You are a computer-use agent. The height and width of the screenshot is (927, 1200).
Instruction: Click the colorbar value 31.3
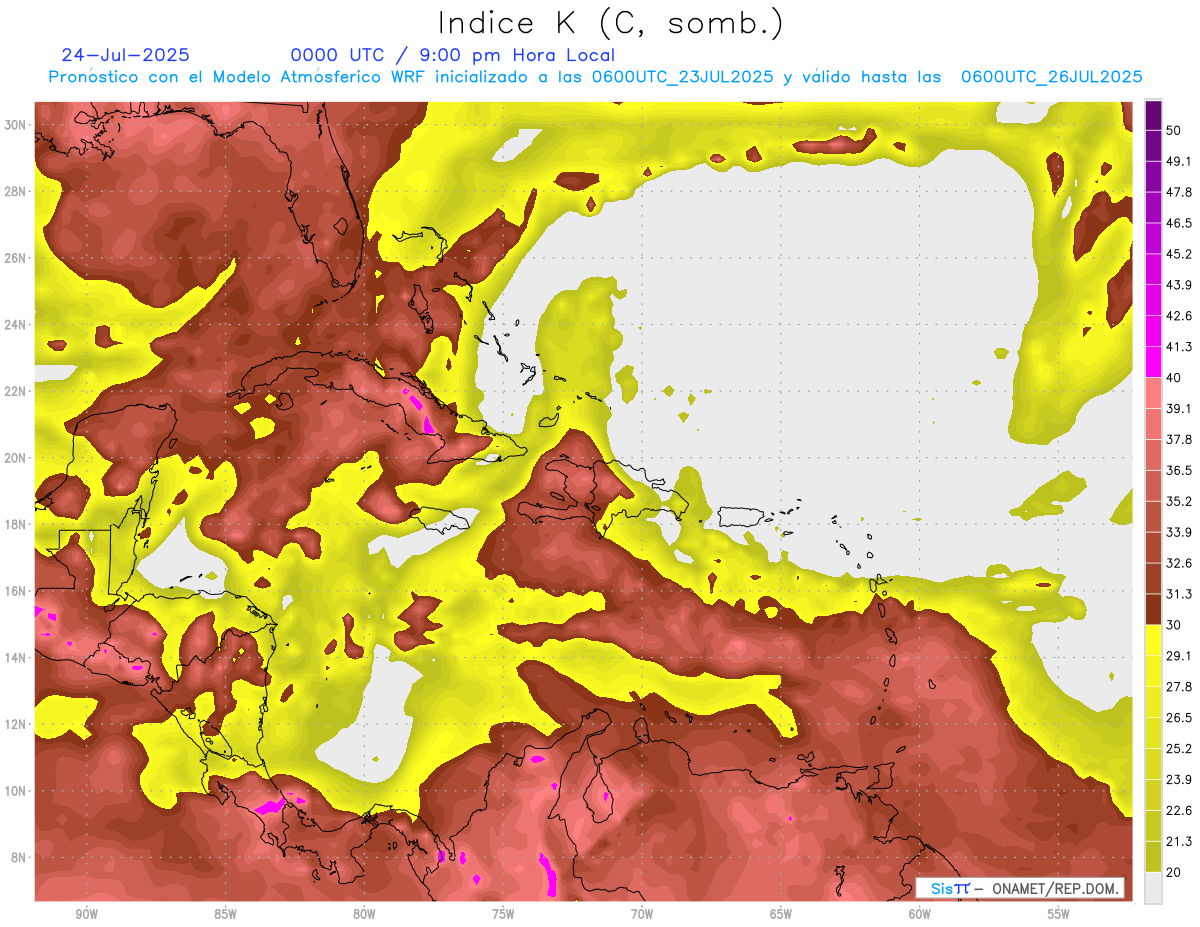1178,594
